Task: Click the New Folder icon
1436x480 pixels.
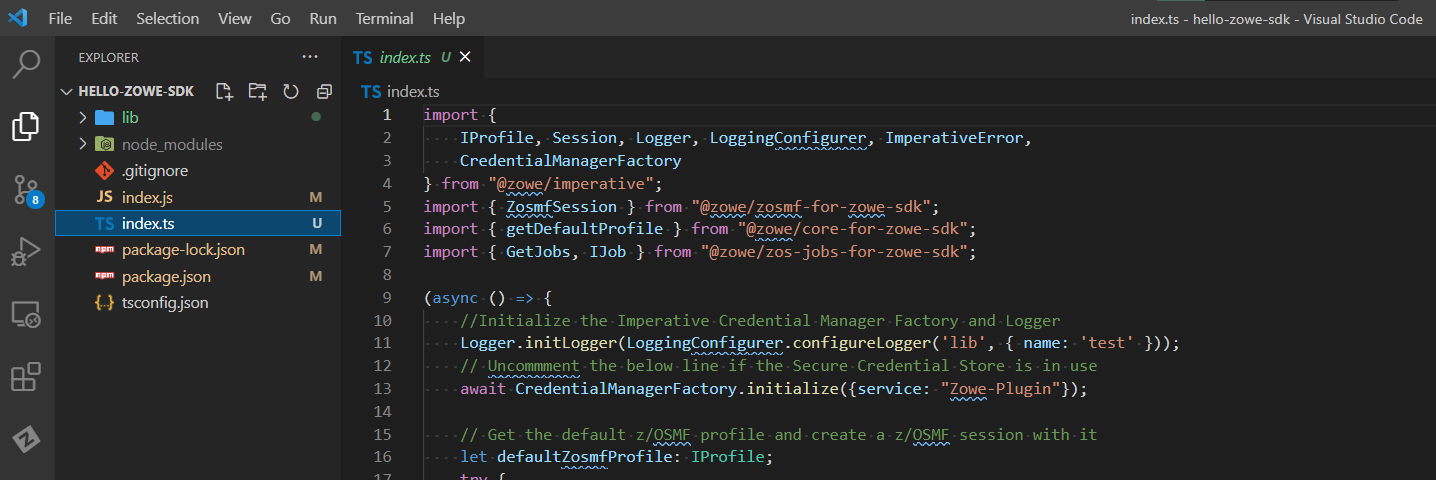Action: (258, 92)
